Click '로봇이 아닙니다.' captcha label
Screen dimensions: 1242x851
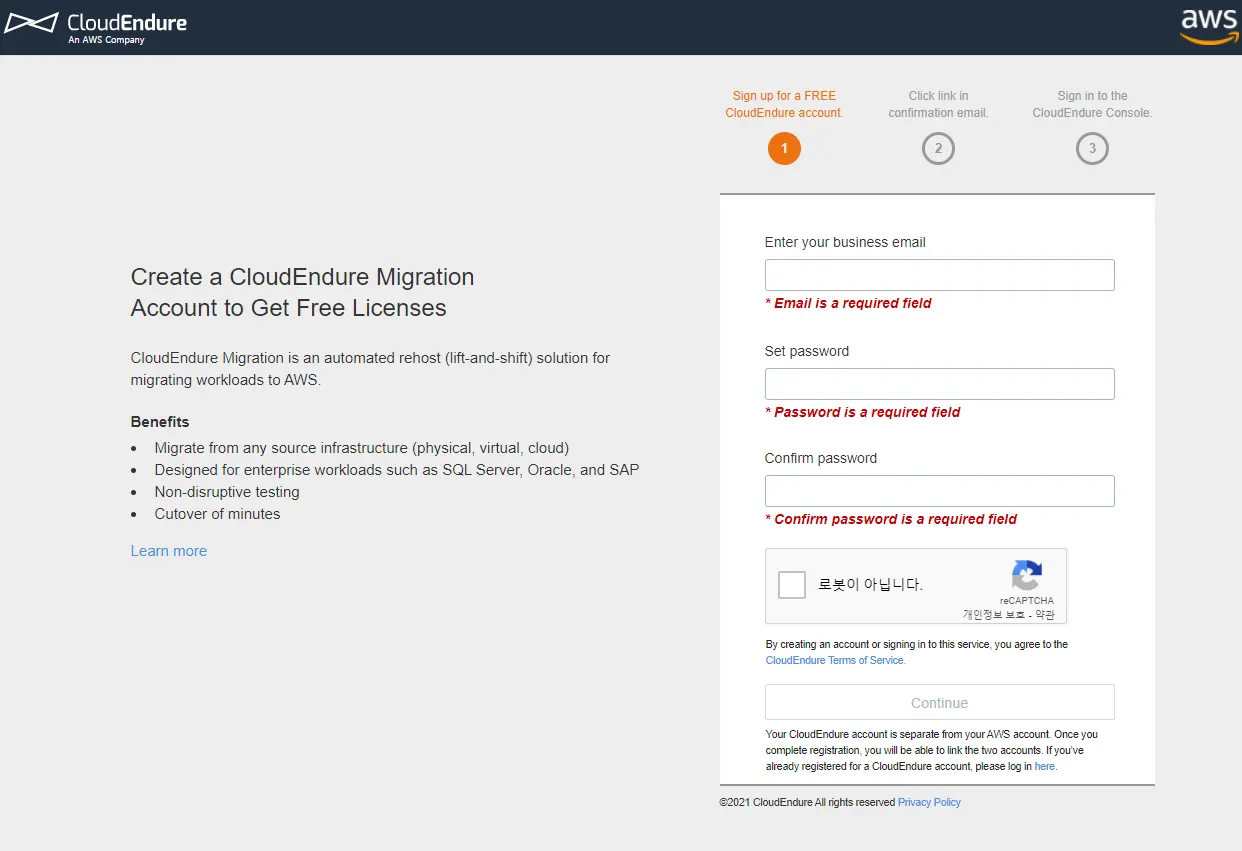pos(870,585)
